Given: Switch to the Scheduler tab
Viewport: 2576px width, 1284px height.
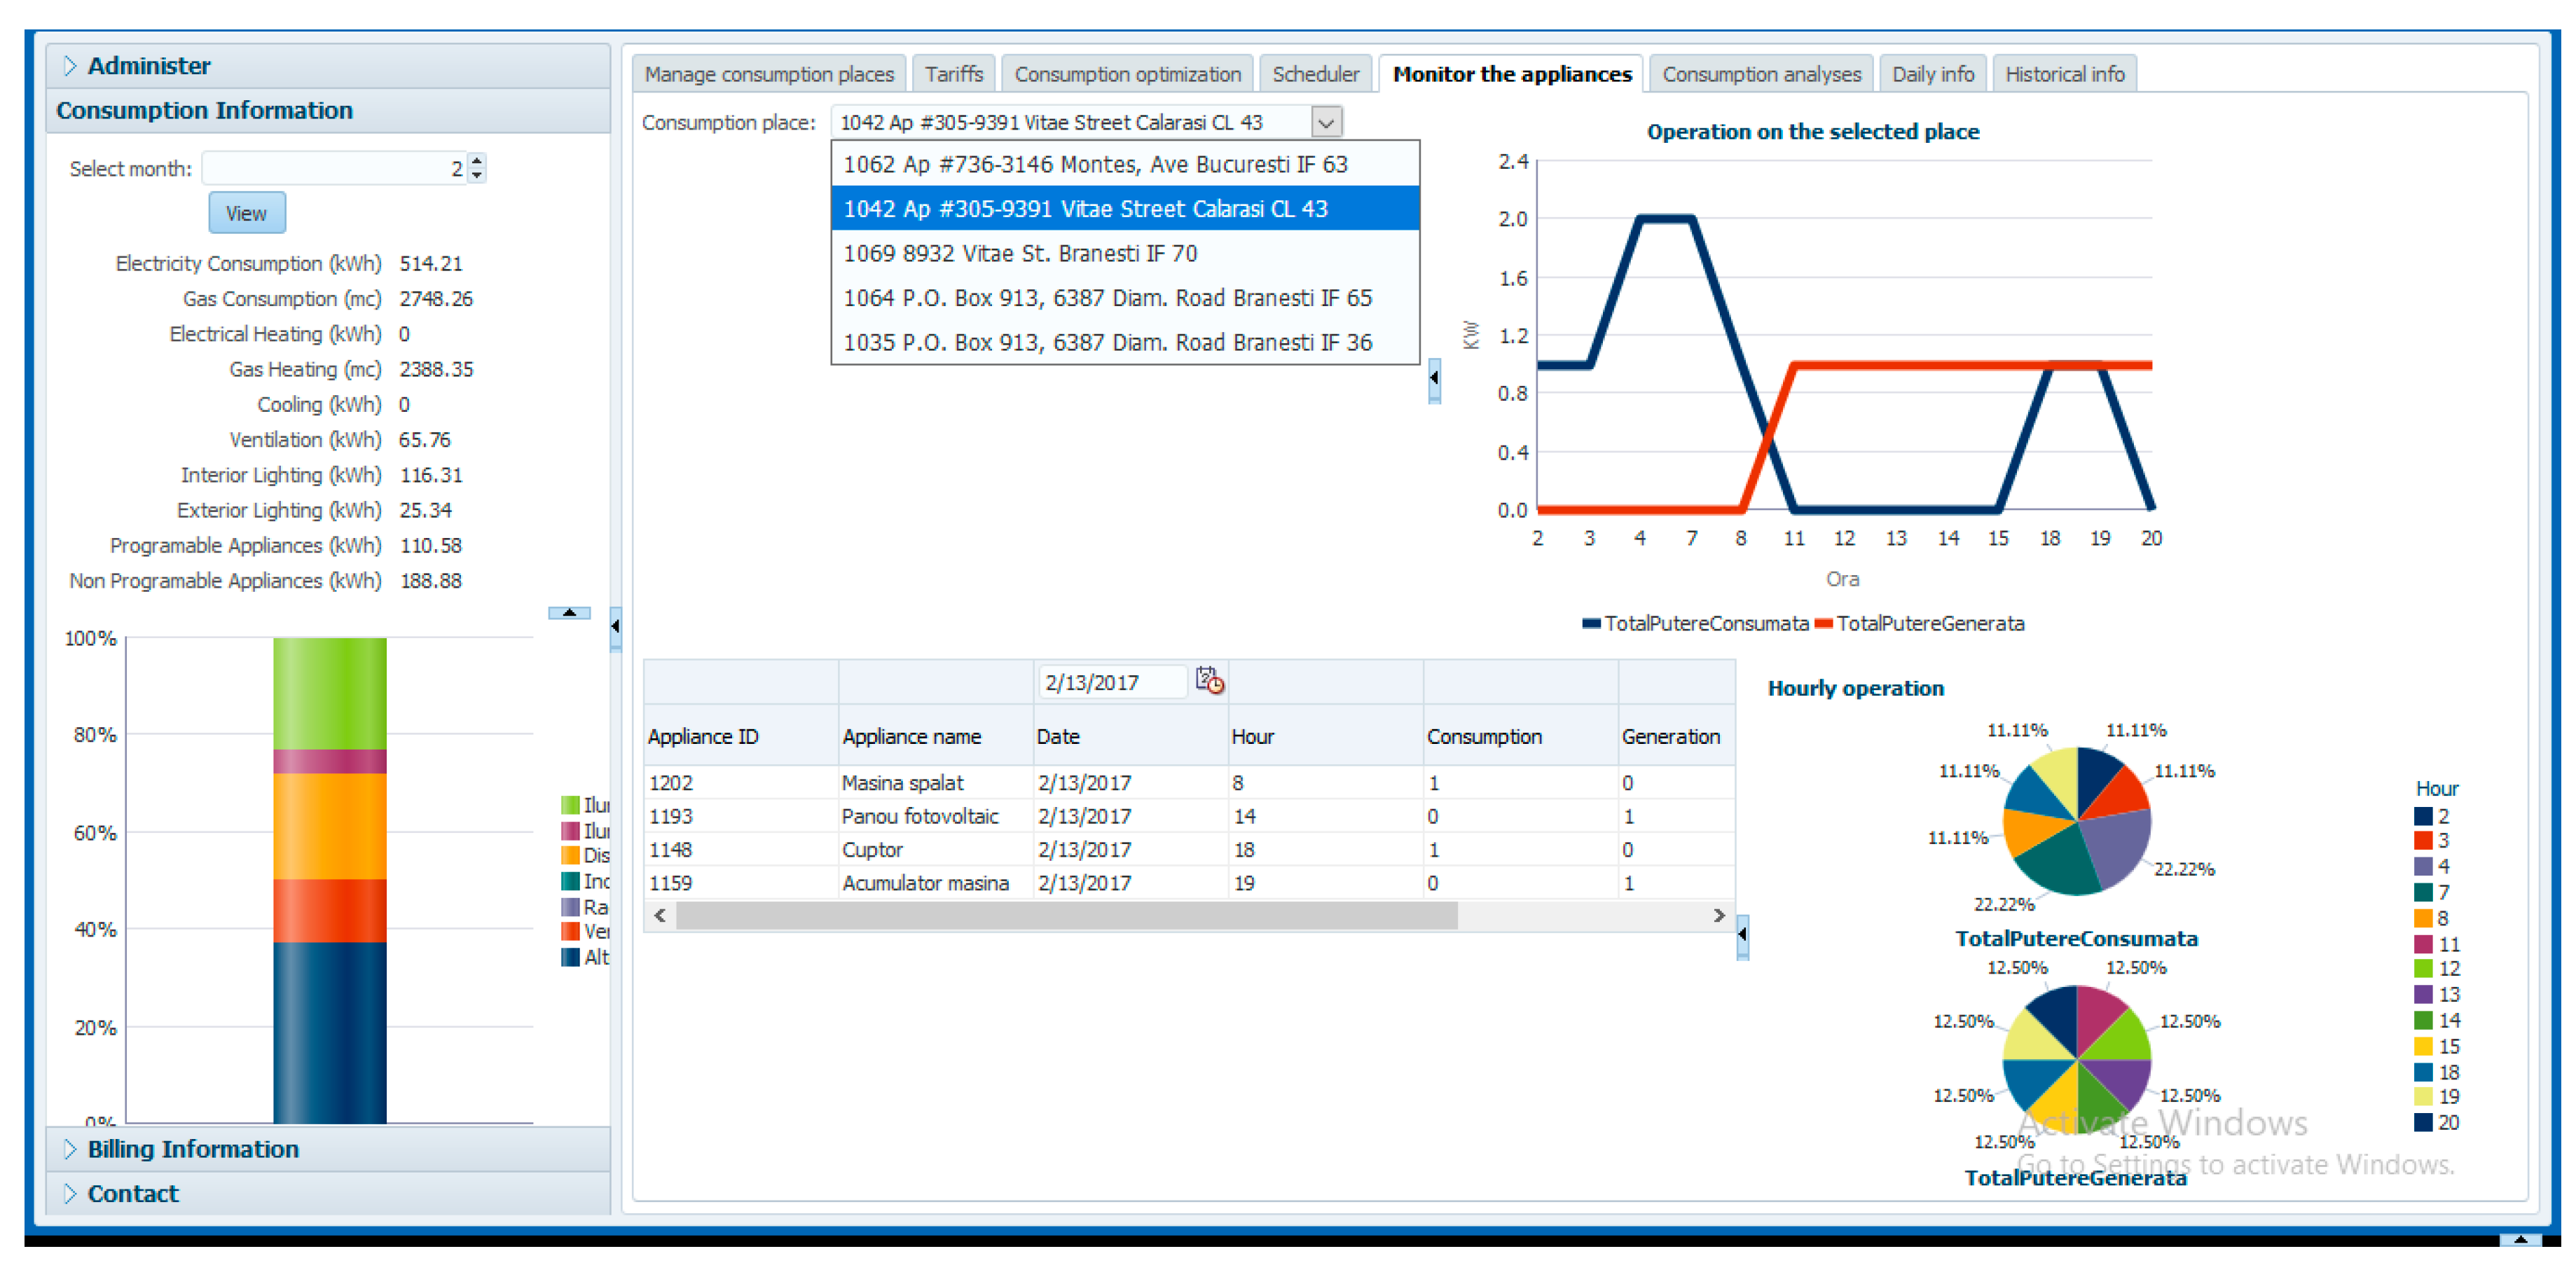Looking at the screenshot, I should click(1314, 74).
